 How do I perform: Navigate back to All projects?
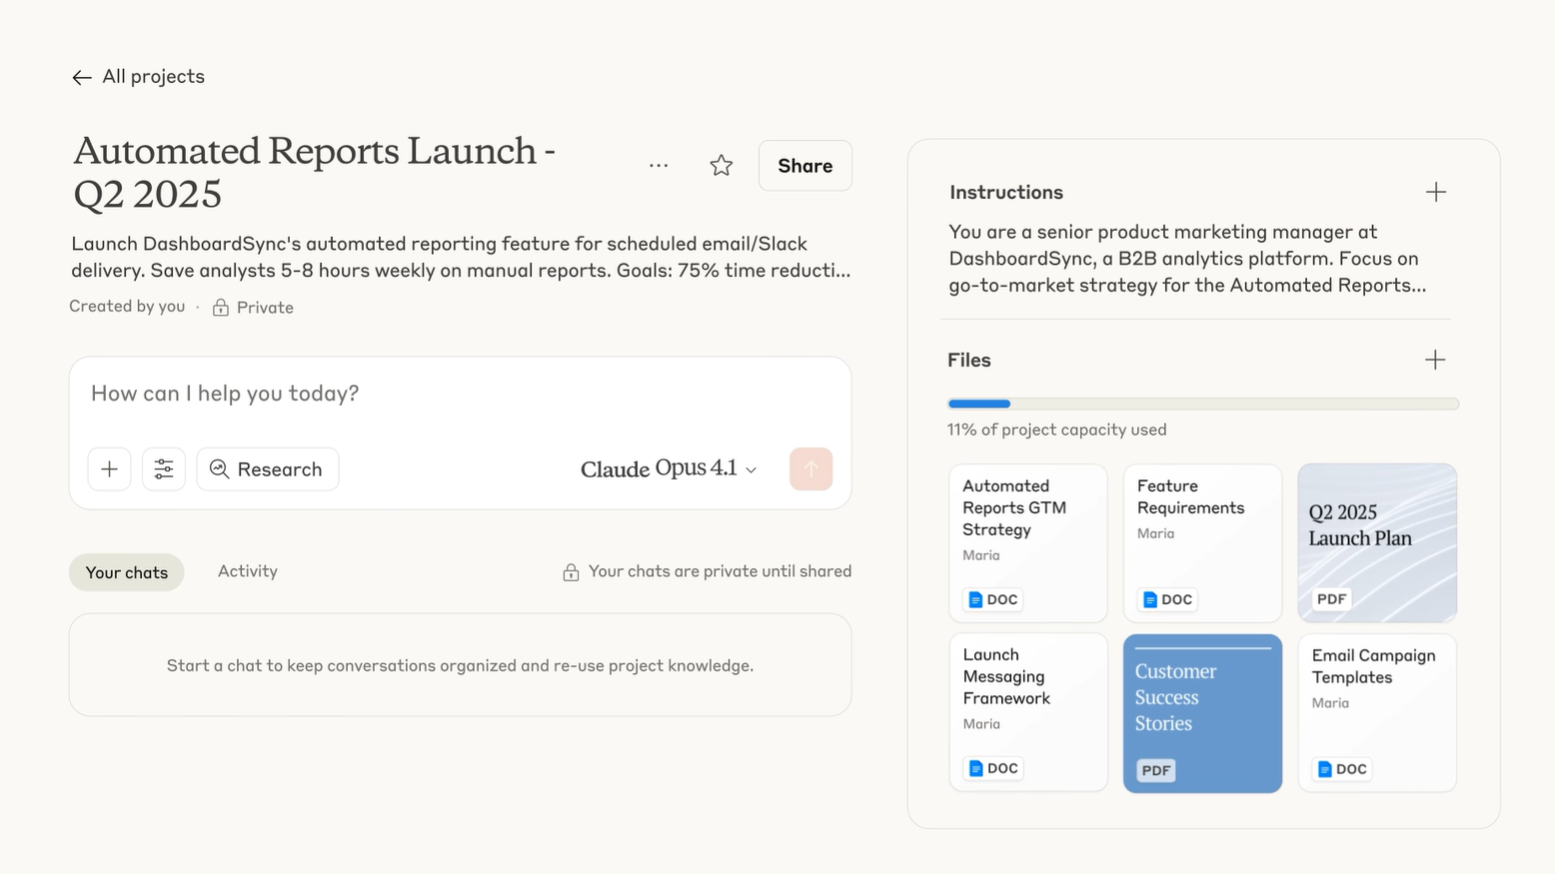pyautogui.click(x=137, y=76)
